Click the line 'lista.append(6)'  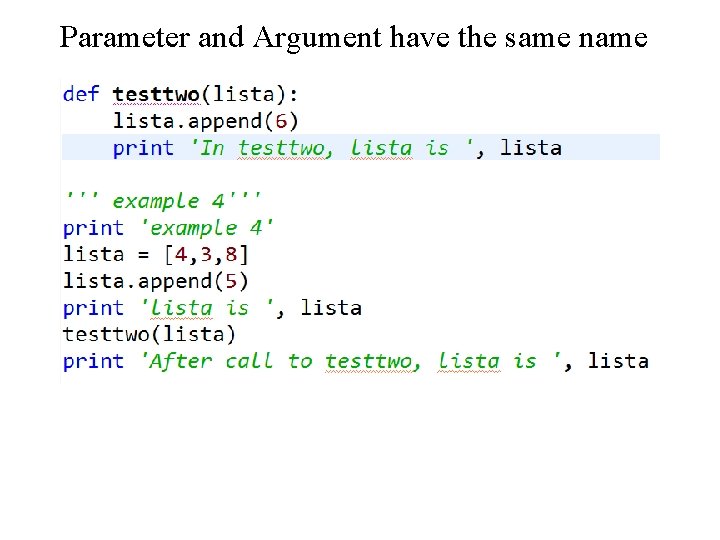coord(206,121)
